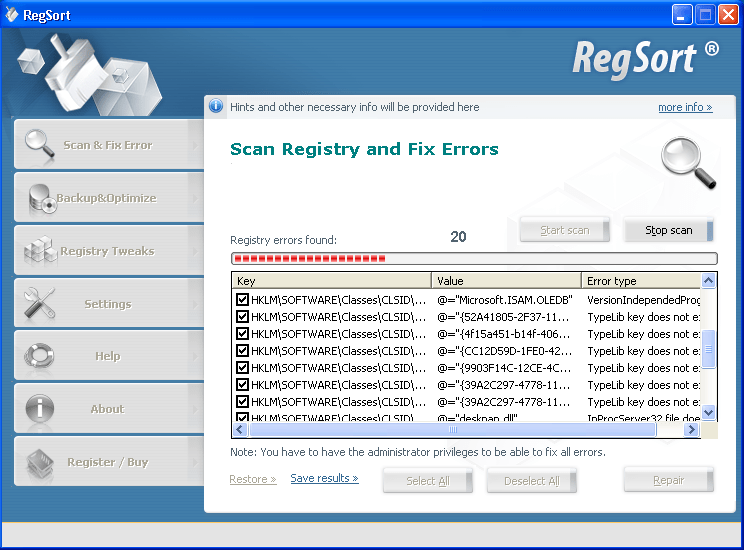Open the Registry Tweaks section
The image size is (744, 550).
[x=107, y=251]
